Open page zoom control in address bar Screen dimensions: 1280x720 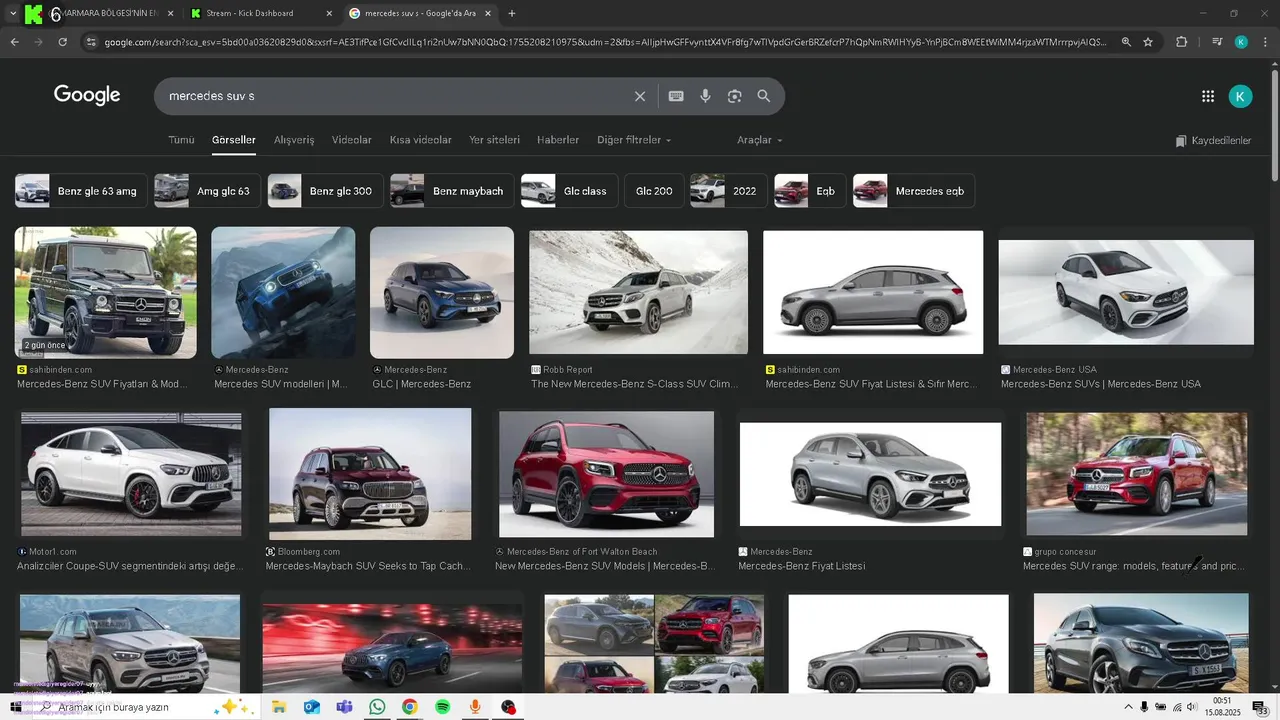click(1126, 42)
